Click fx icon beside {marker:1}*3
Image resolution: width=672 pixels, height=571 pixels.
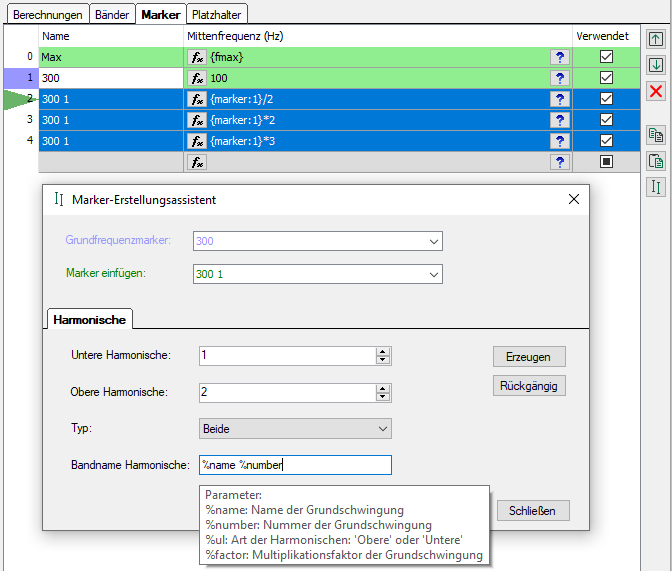click(x=197, y=141)
